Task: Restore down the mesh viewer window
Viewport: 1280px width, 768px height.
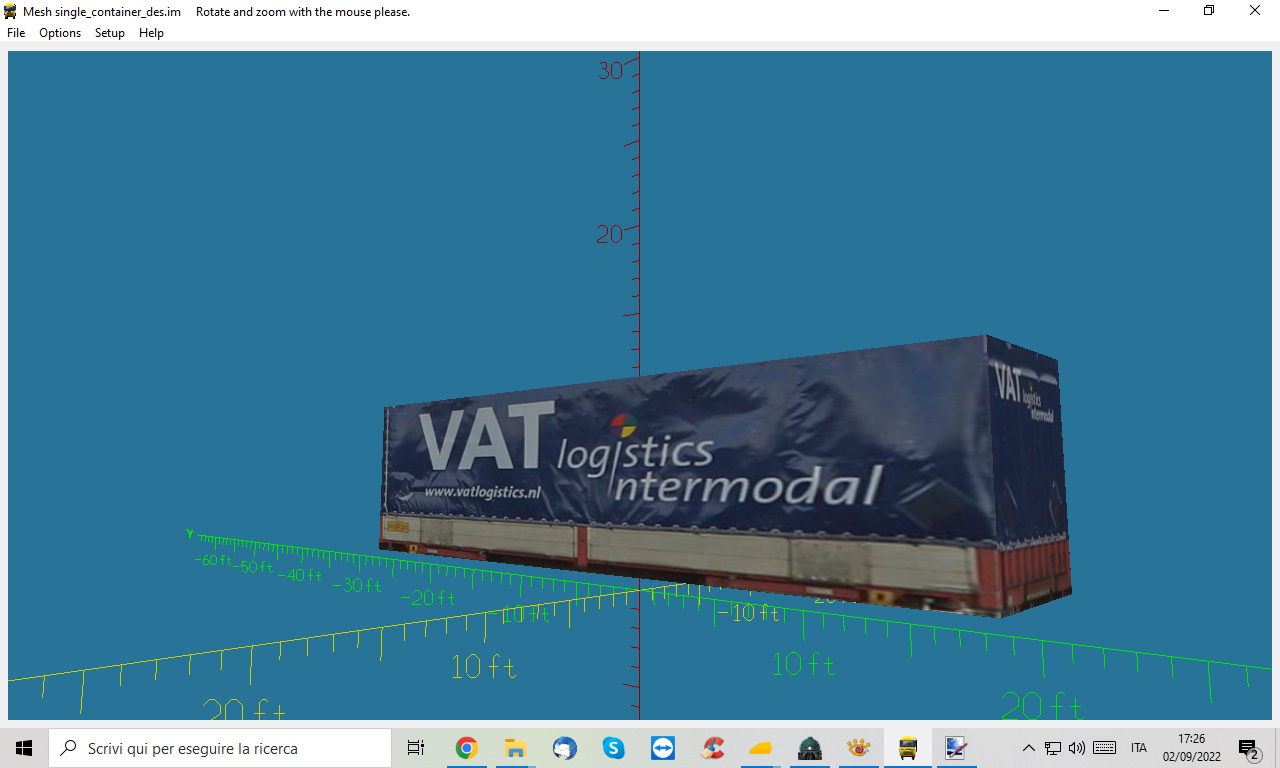Action: [1209, 11]
